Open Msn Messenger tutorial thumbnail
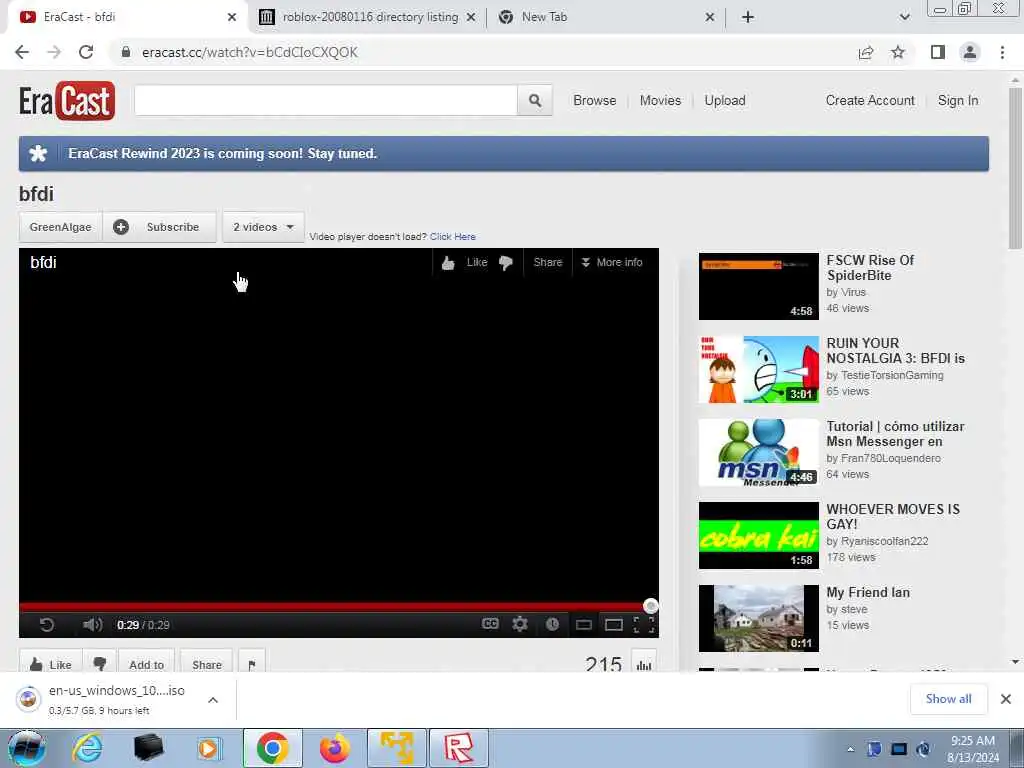The image size is (1024, 768). (758, 452)
